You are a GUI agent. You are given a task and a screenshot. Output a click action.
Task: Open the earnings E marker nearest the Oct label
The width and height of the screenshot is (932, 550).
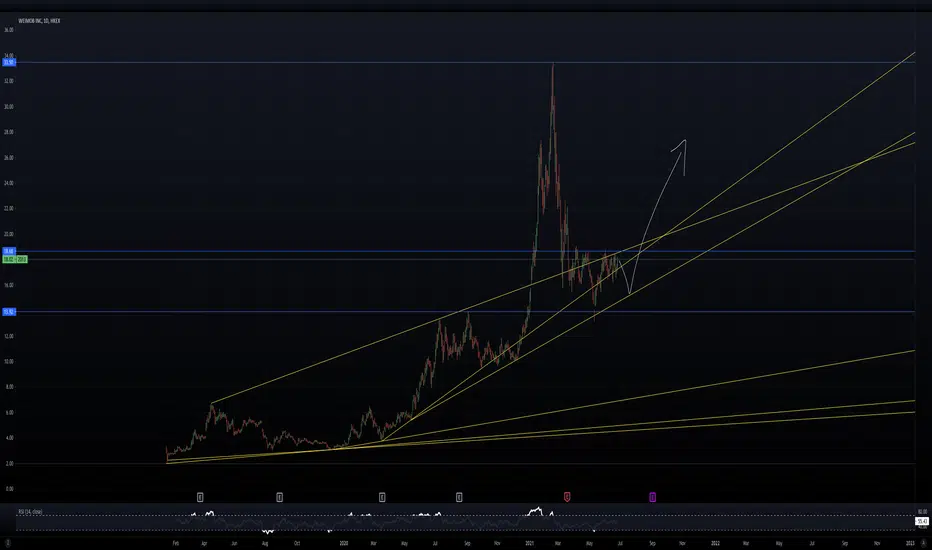279,496
